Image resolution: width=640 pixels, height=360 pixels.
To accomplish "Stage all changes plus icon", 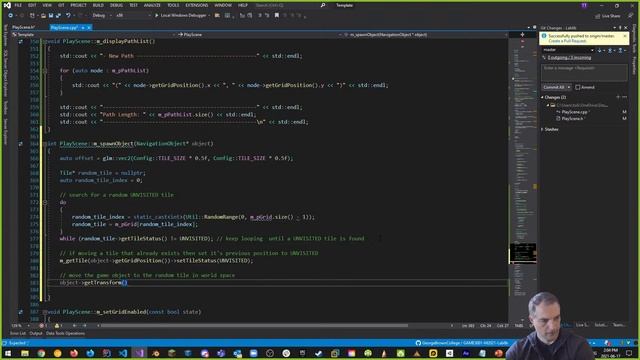I will tap(618, 97).
